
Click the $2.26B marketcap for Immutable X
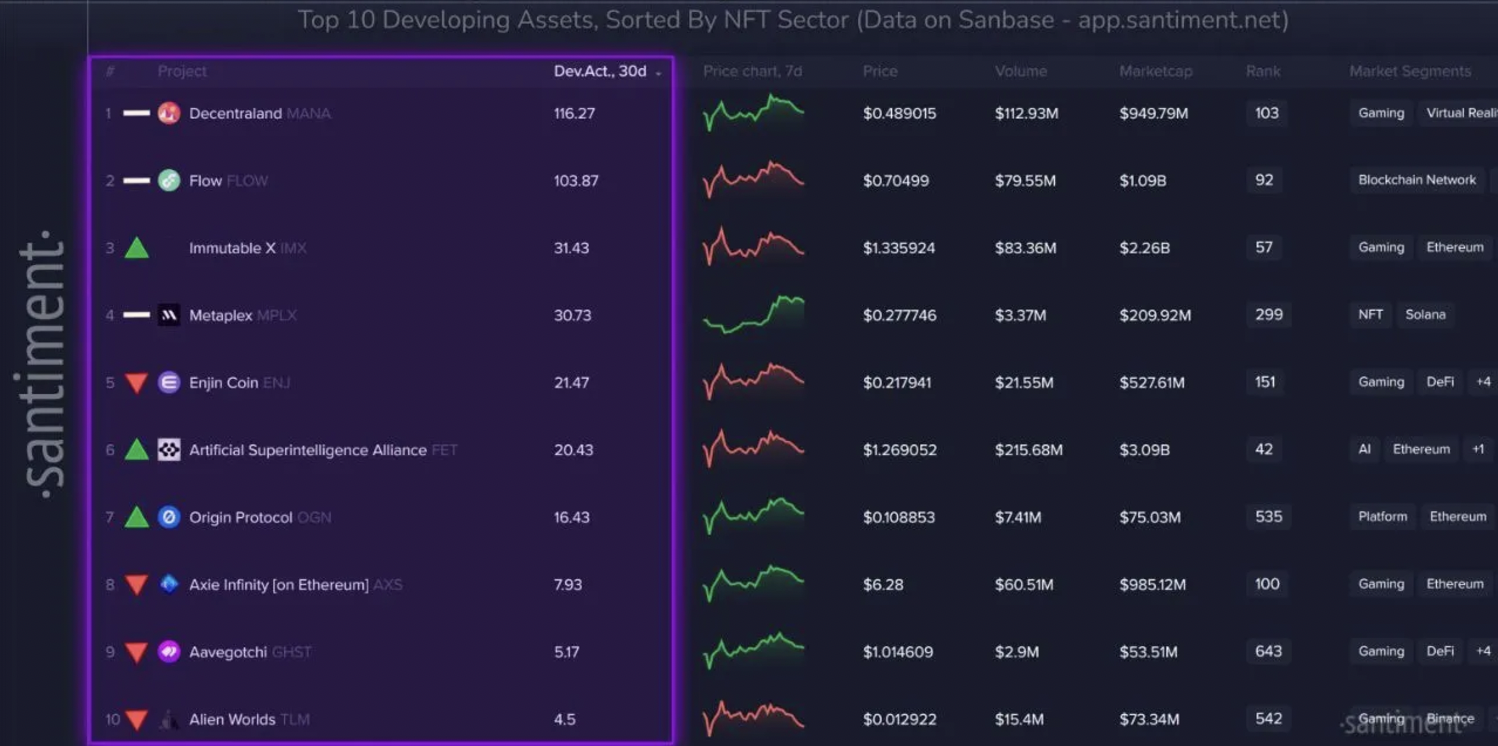[1145, 248]
